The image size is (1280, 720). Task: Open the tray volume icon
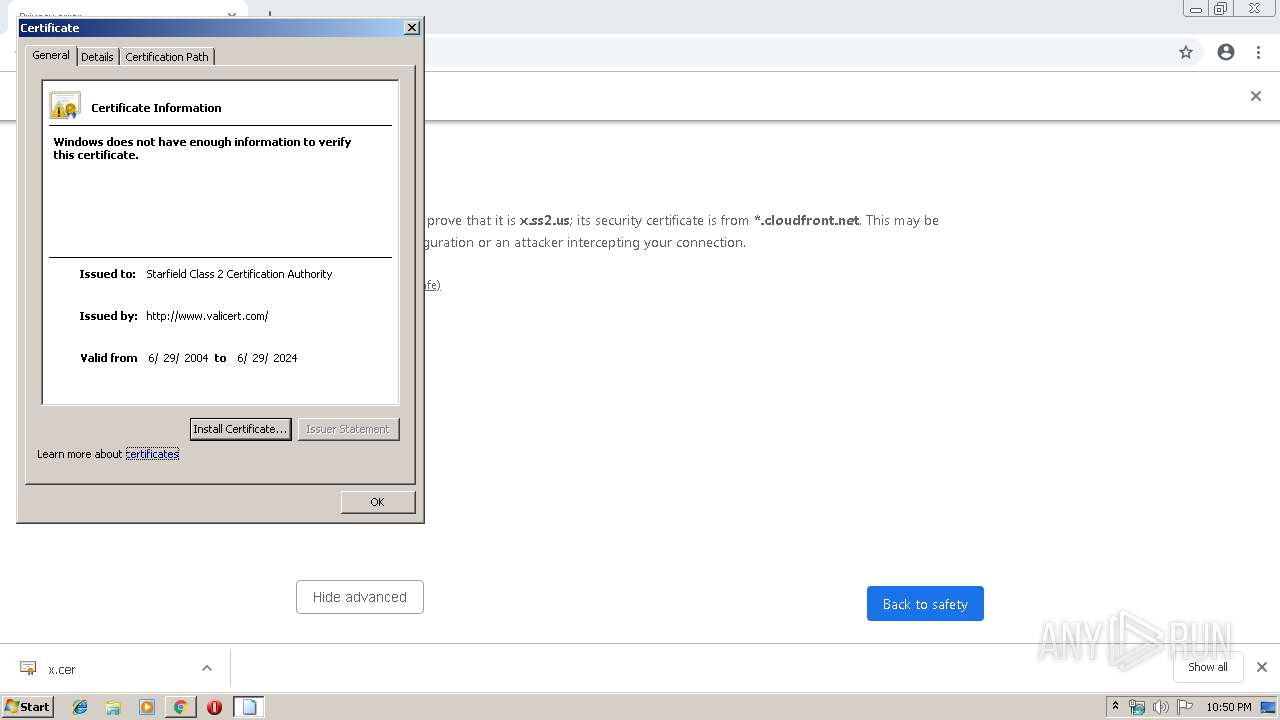point(1160,707)
